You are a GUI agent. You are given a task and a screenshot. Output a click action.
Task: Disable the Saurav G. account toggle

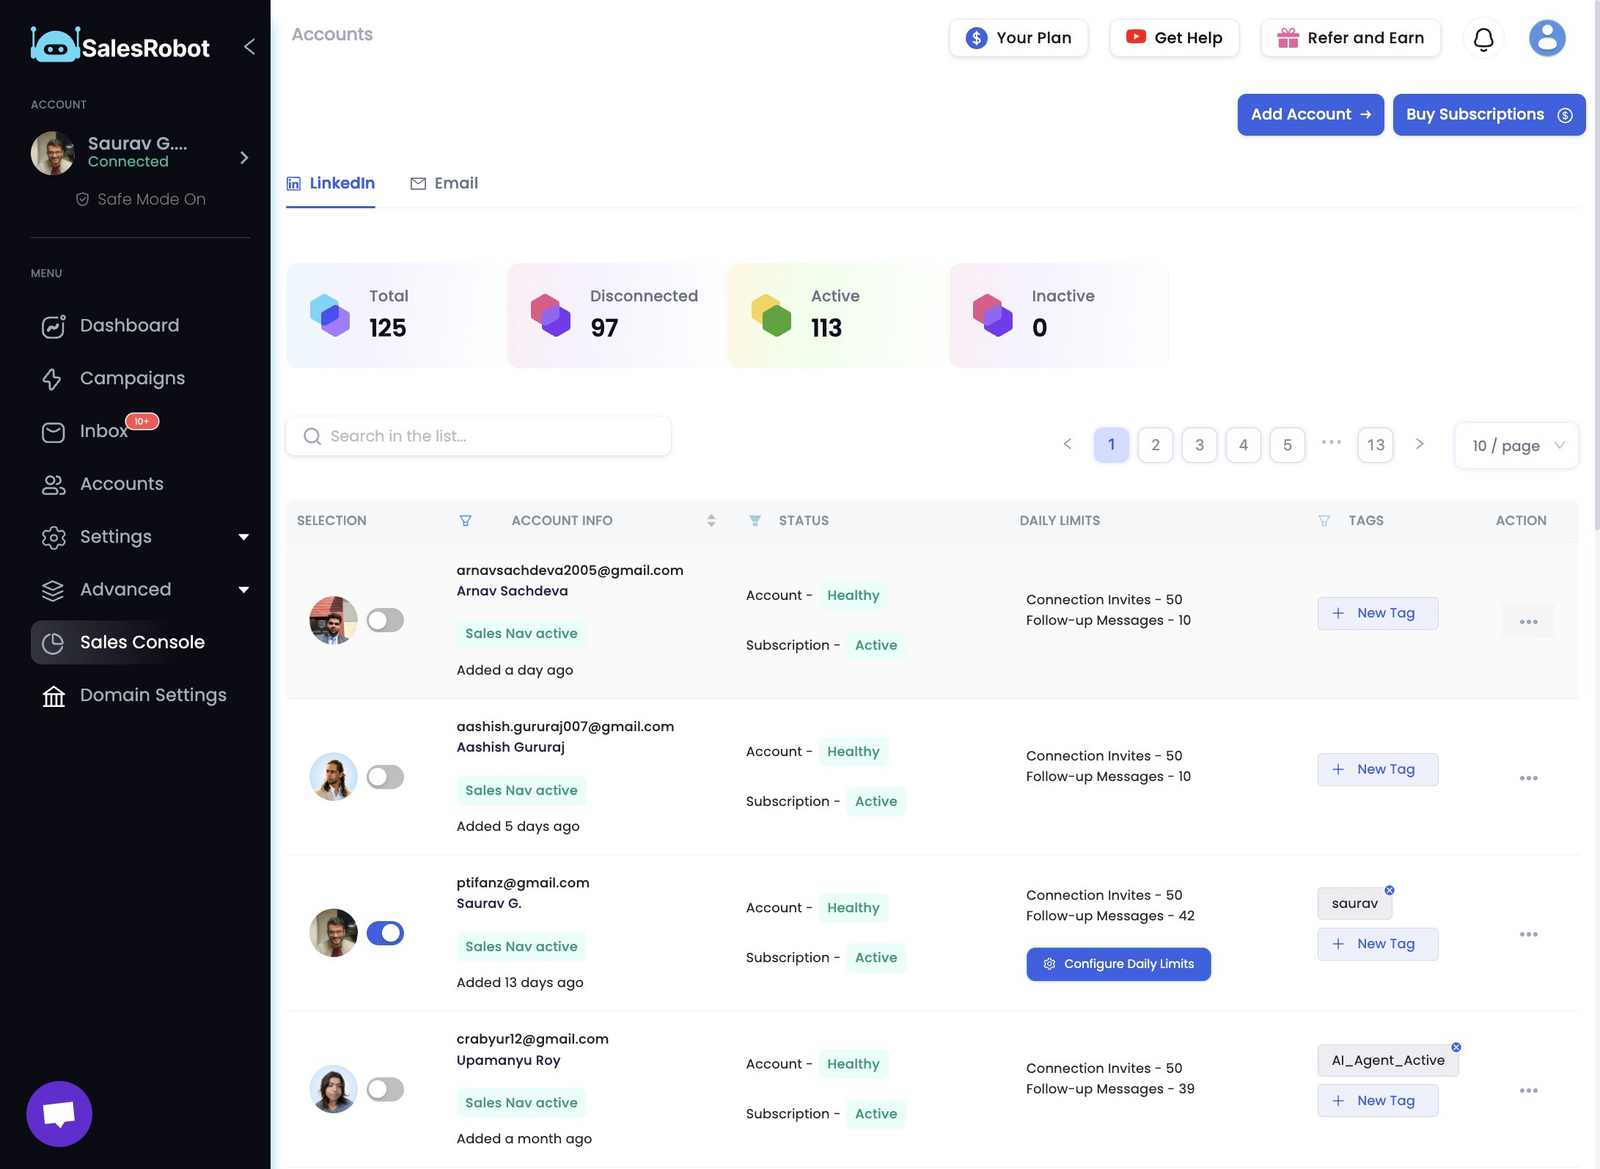click(385, 933)
